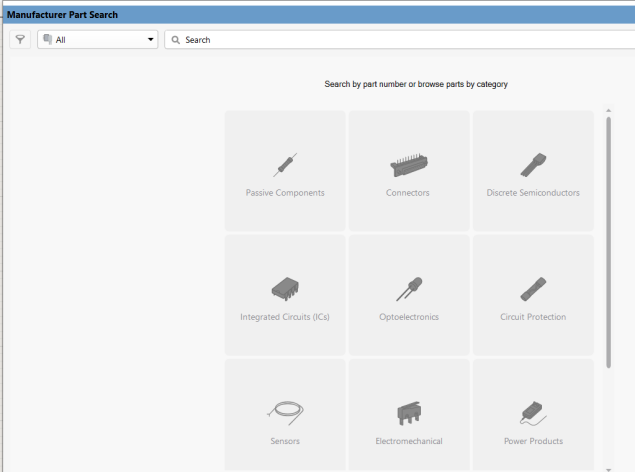This screenshot has height=472, width=635.
Task: Choose the Discrete Semiconductors icon
Action: click(x=533, y=164)
